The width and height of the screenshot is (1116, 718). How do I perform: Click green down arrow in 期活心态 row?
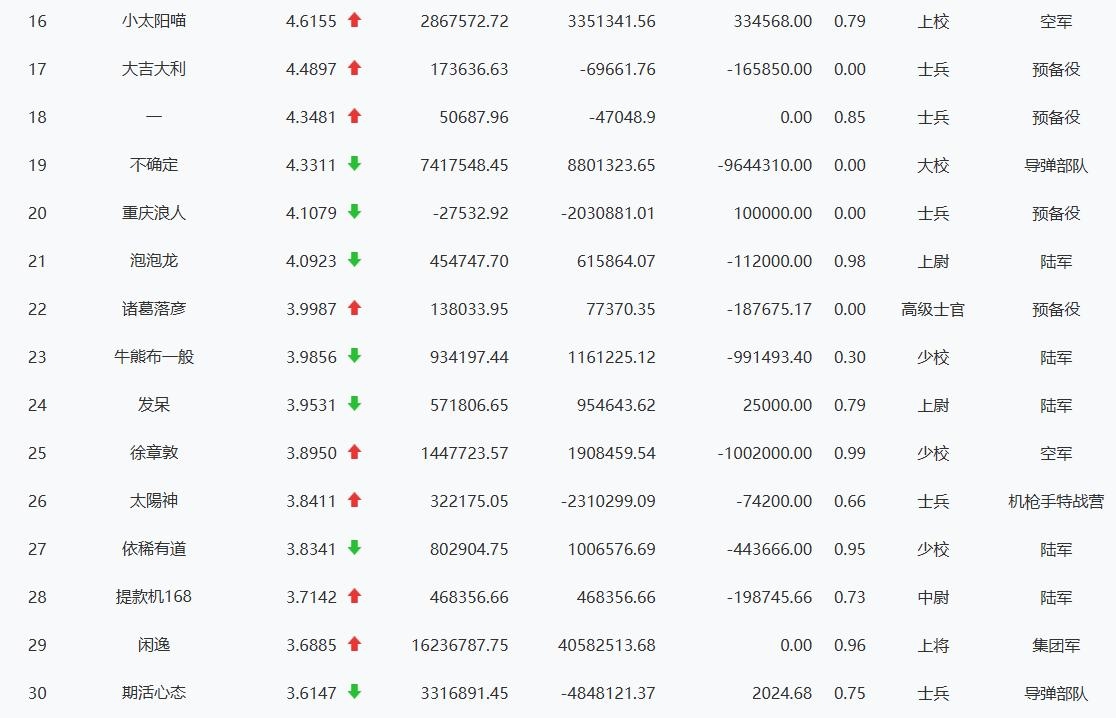point(354,692)
